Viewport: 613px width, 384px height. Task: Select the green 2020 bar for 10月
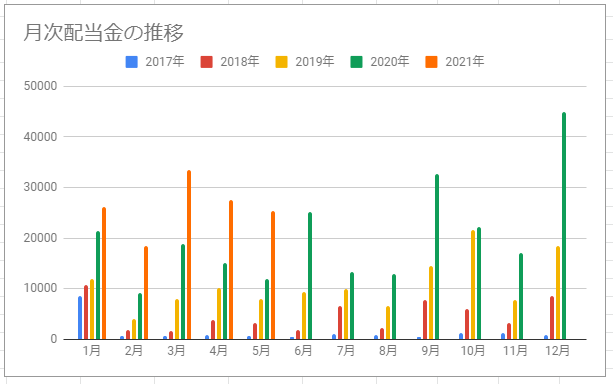pos(479,283)
